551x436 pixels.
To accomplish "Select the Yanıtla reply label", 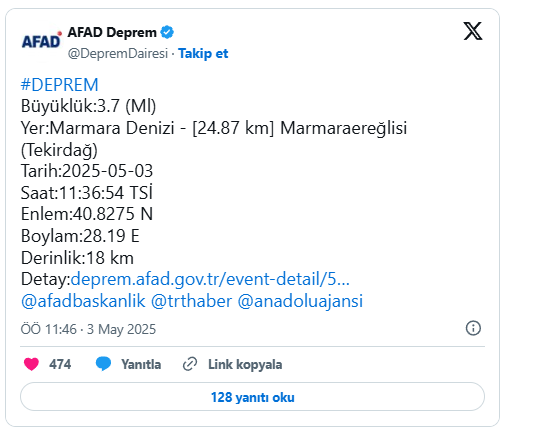I will 141,364.
